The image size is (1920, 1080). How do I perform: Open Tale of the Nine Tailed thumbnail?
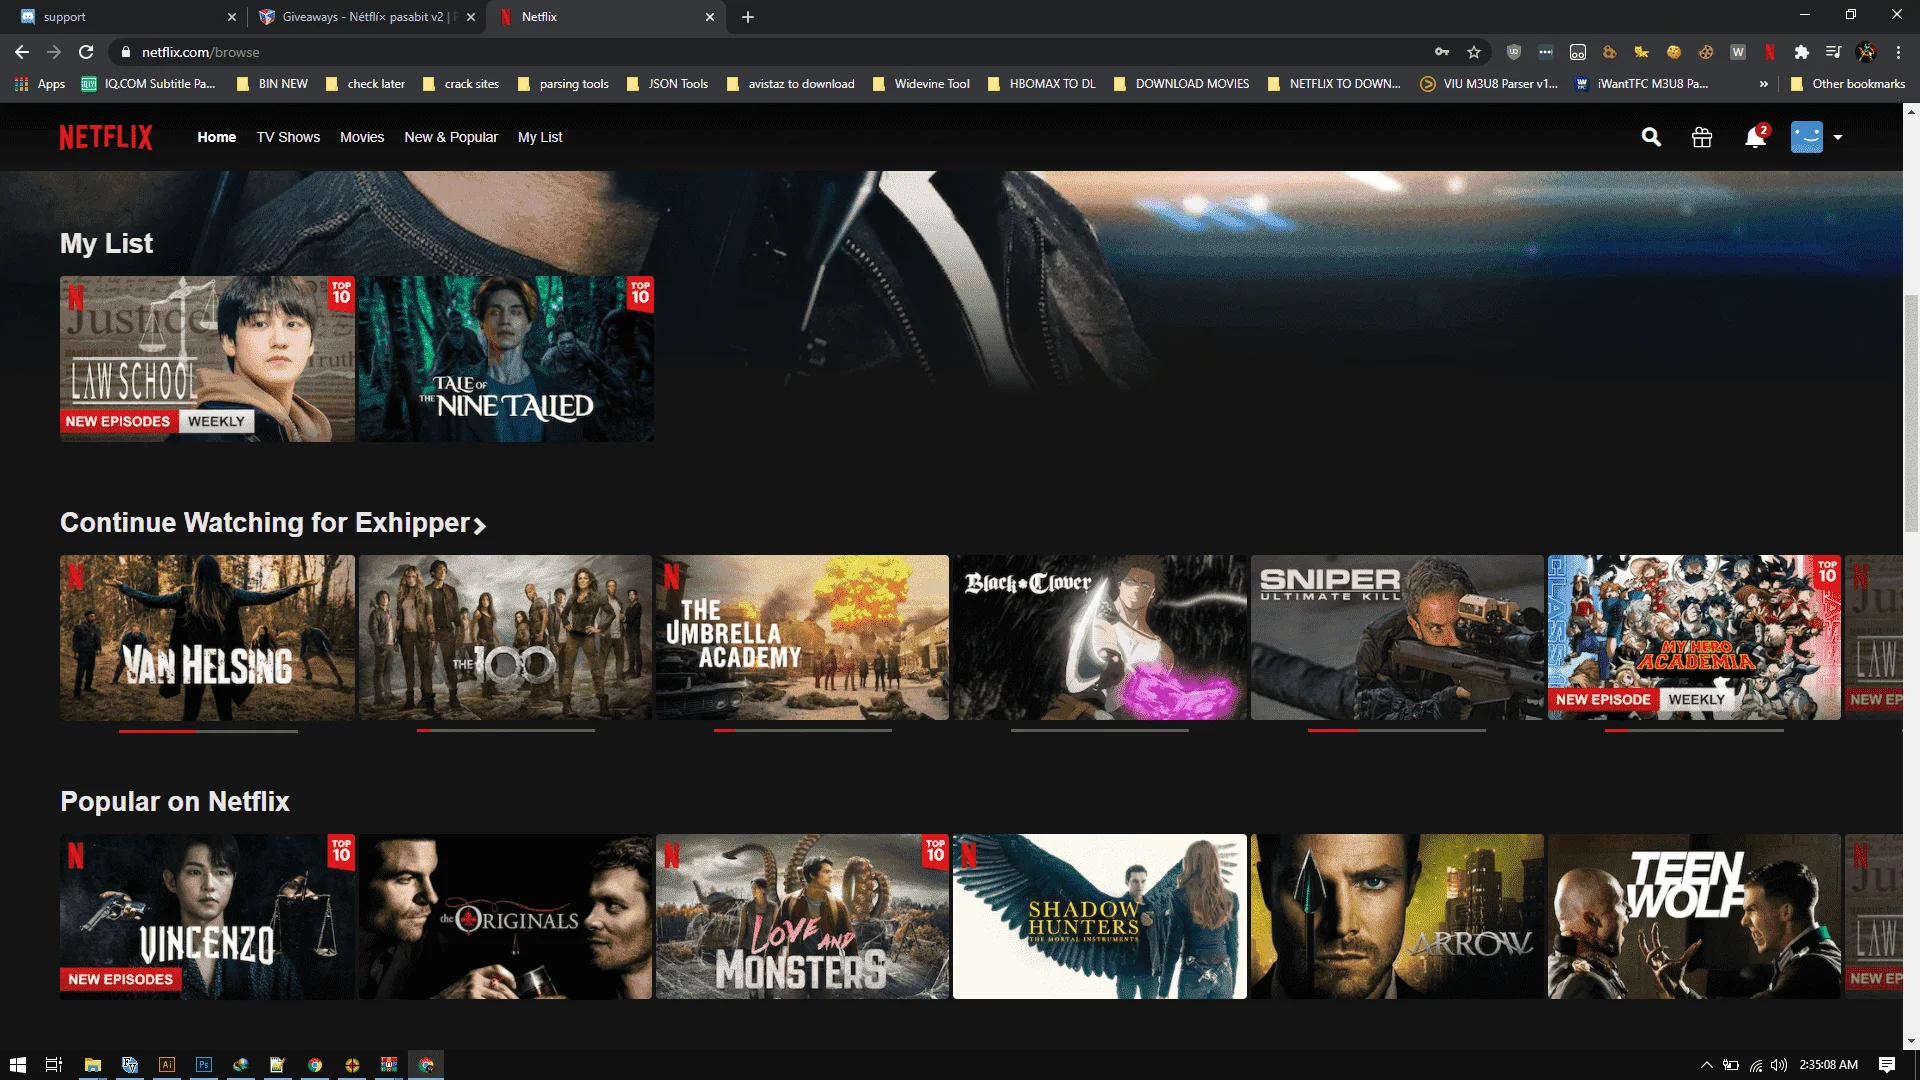tap(506, 359)
